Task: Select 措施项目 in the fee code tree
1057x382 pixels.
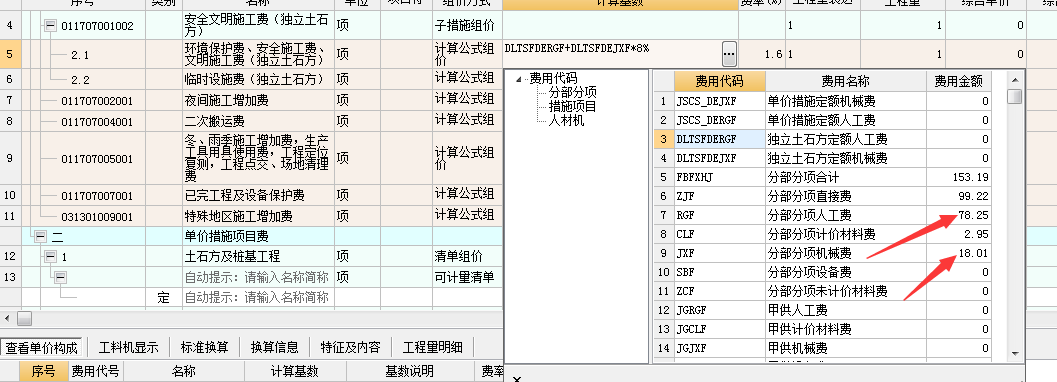Action: click(x=572, y=106)
